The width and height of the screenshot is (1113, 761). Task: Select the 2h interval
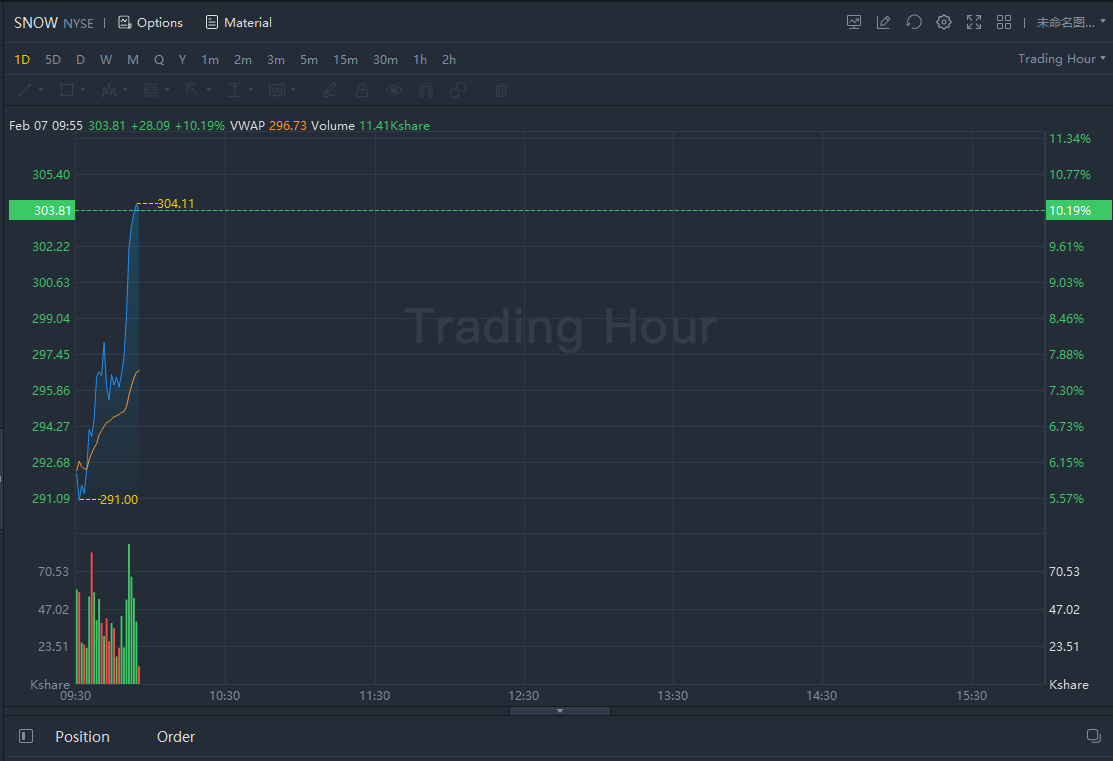point(449,60)
